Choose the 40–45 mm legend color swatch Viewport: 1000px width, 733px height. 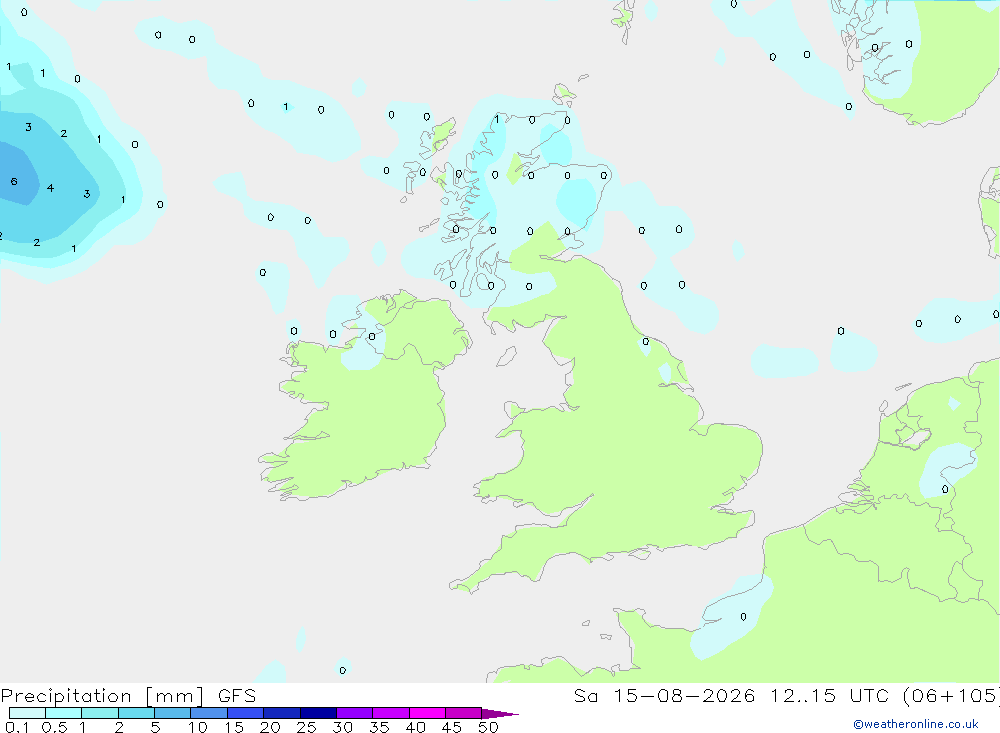point(427,713)
